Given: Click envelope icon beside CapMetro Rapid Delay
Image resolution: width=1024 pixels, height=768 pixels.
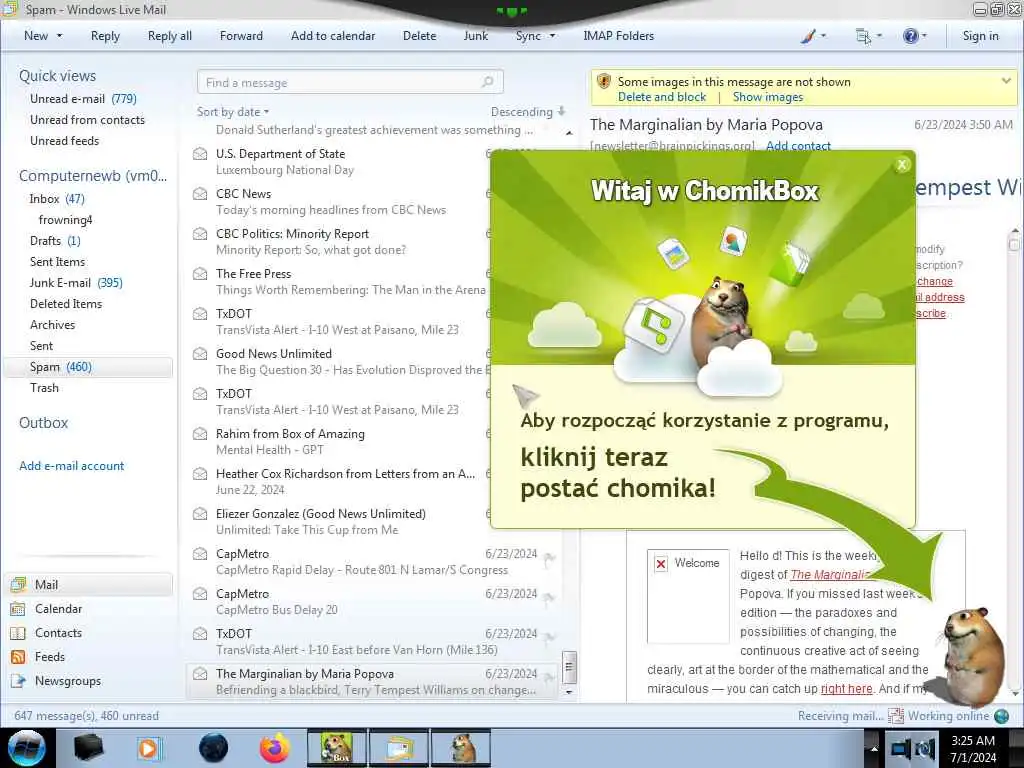Looking at the screenshot, I should pyautogui.click(x=200, y=554).
